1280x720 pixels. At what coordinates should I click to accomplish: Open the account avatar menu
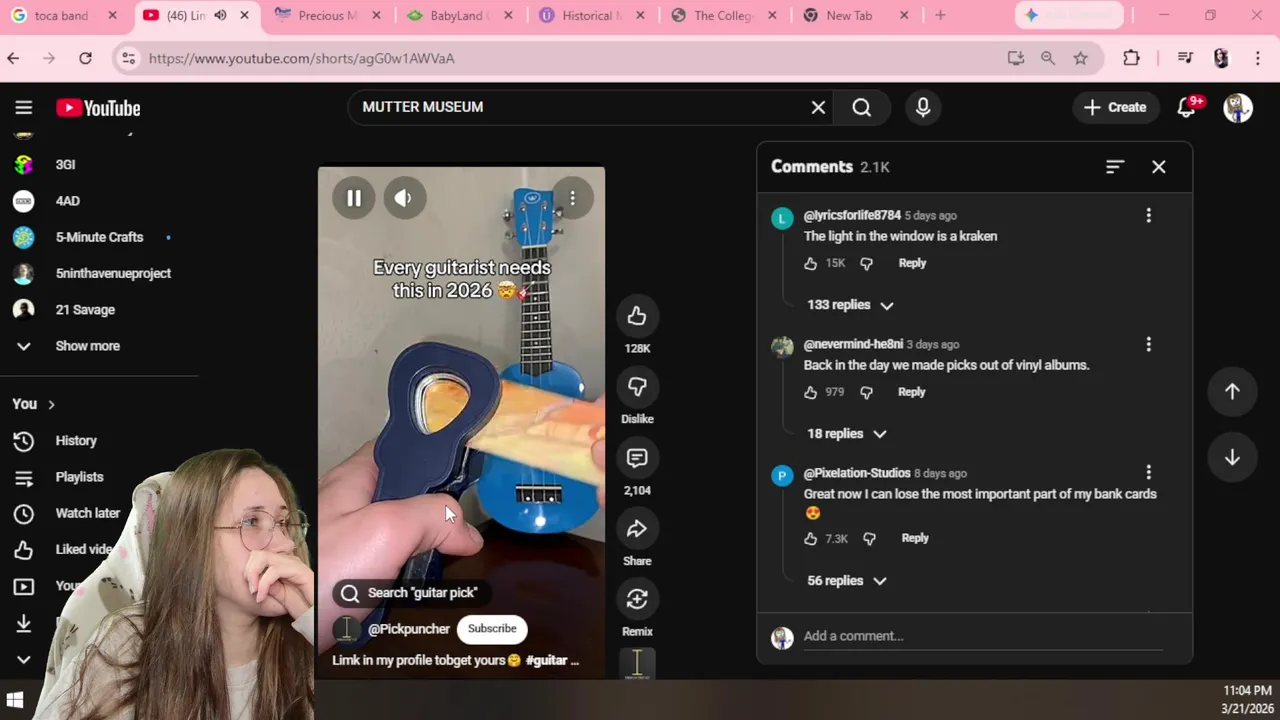pyautogui.click(x=1238, y=107)
